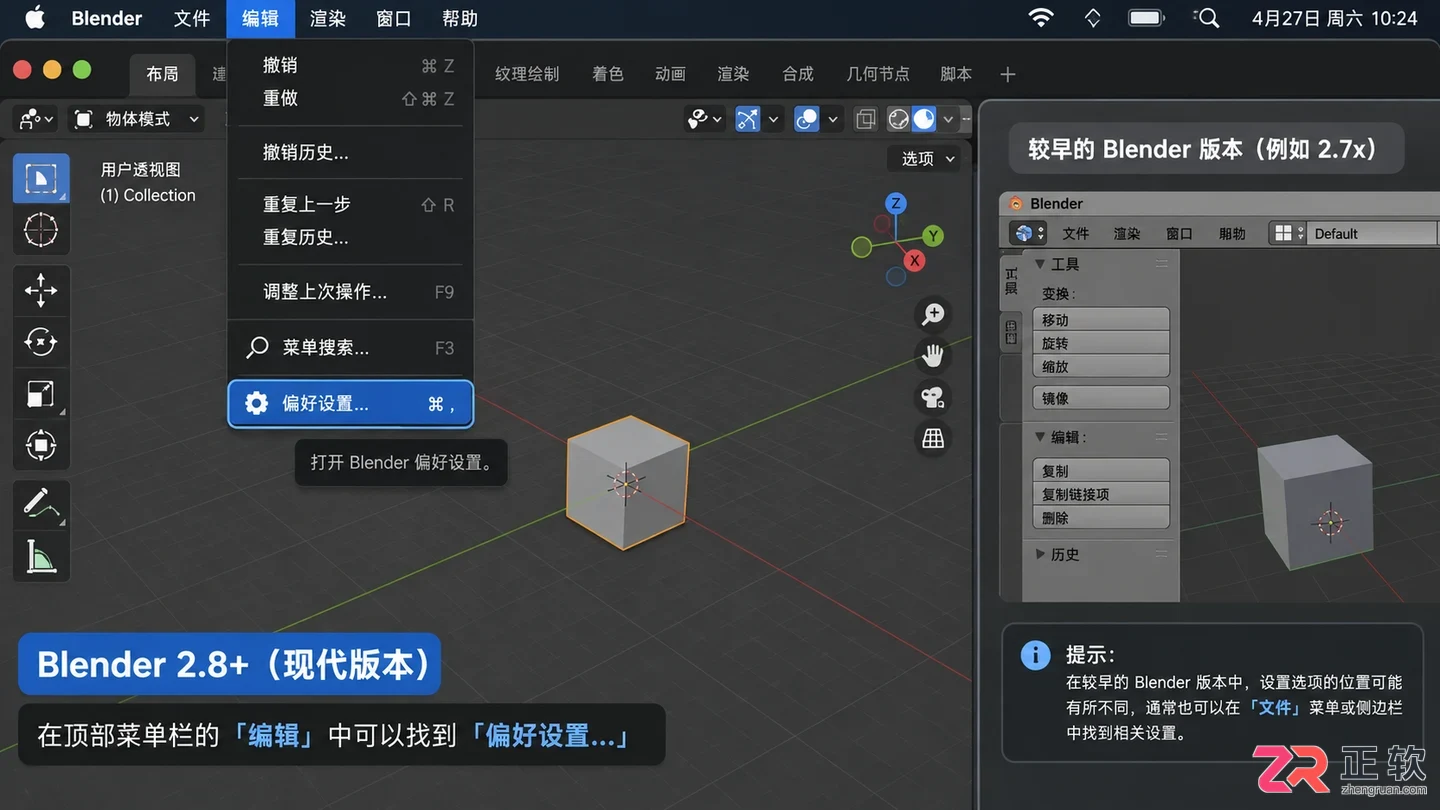Choose the Move tool with four arrows
The height and width of the screenshot is (810, 1440).
(41, 291)
